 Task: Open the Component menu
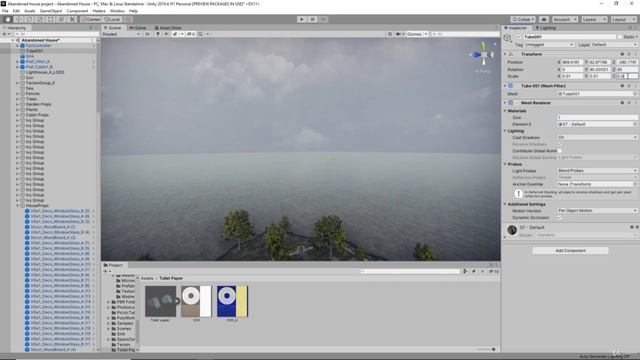[77, 11]
